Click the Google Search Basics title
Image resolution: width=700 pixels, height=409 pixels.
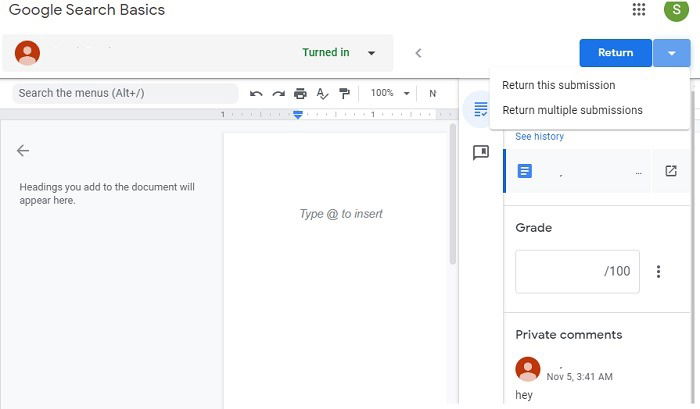click(x=87, y=10)
